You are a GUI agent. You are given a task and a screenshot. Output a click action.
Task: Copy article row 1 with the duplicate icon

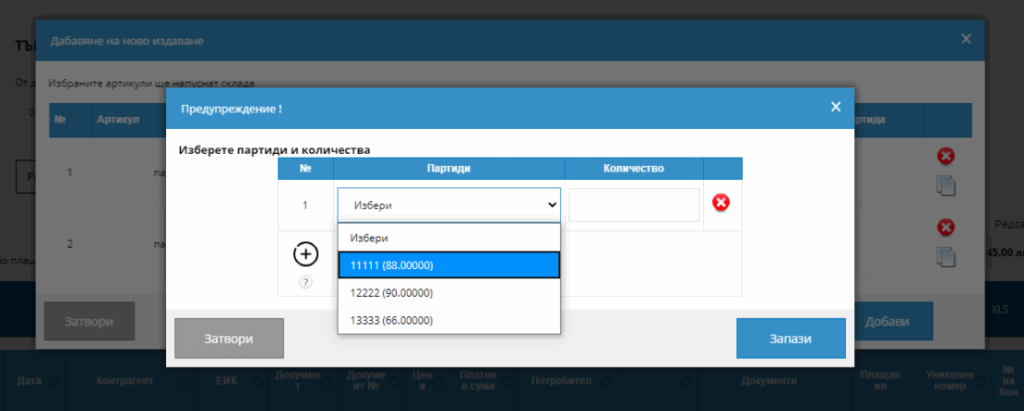click(946, 184)
